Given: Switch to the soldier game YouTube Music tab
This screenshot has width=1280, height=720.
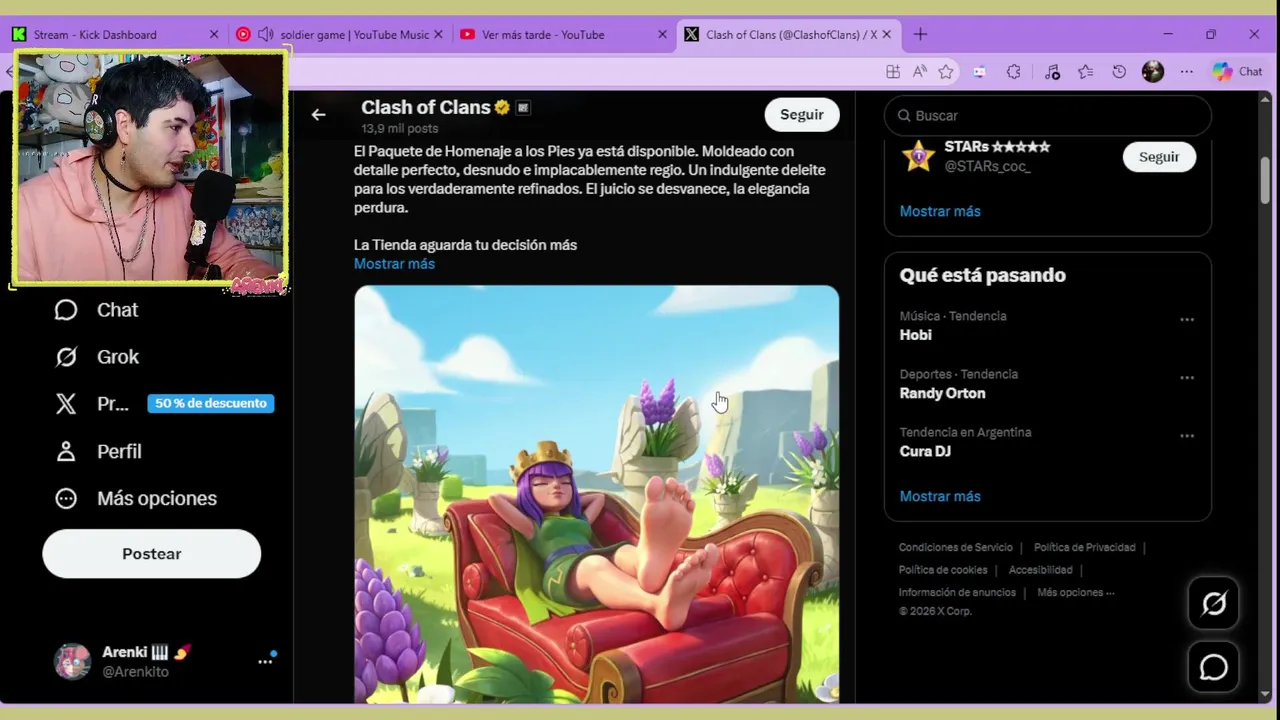Looking at the screenshot, I should (x=340, y=34).
